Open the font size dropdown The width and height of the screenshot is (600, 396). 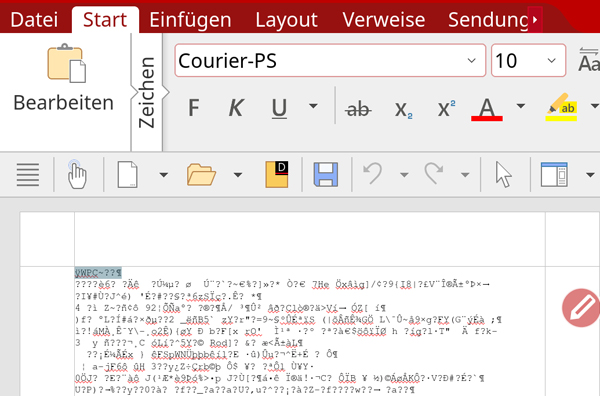click(x=551, y=60)
